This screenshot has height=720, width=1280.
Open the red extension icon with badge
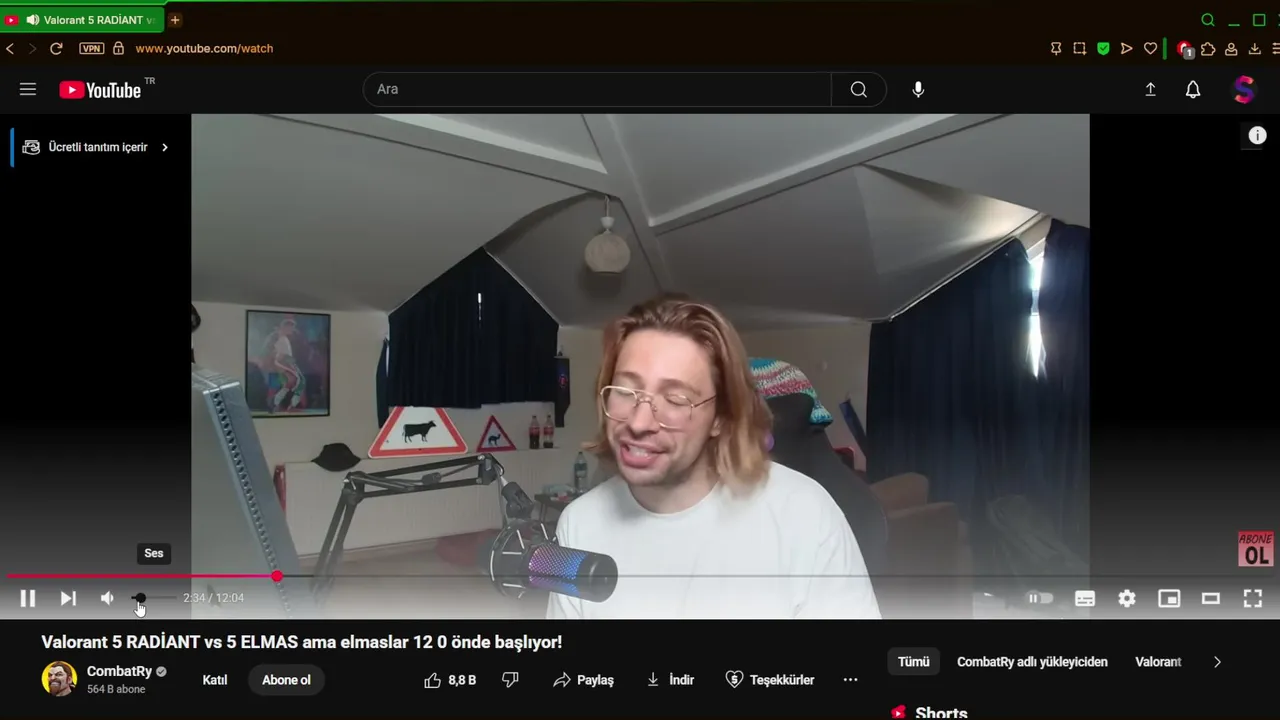pyautogui.click(x=1185, y=49)
